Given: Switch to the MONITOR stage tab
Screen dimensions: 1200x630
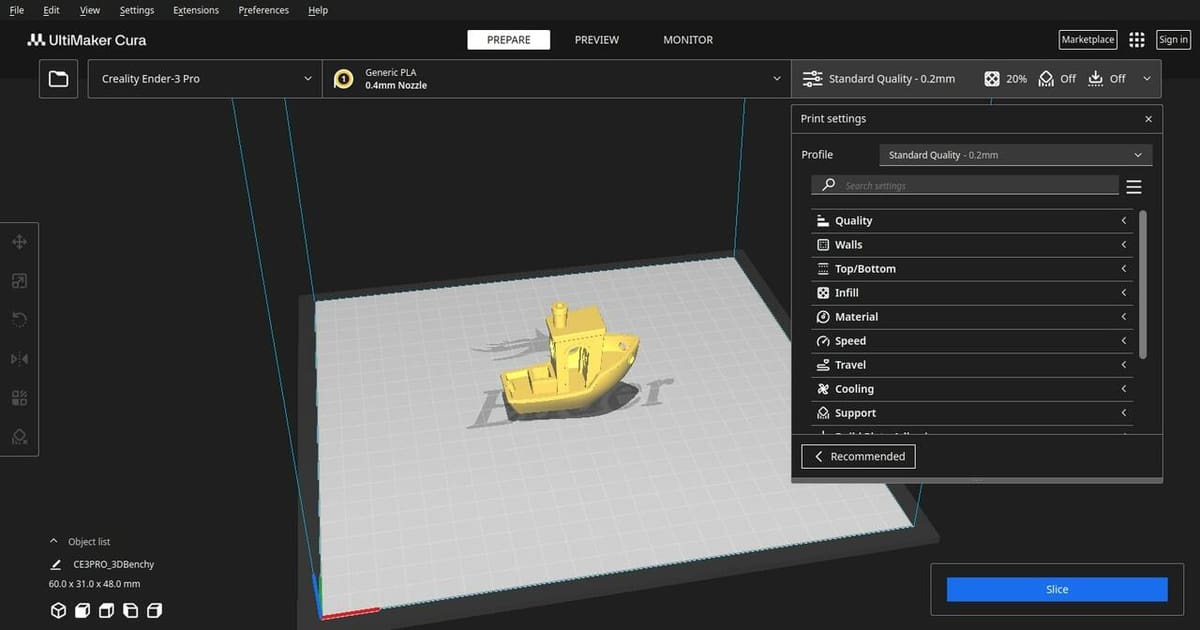Looking at the screenshot, I should pyautogui.click(x=688, y=40).
